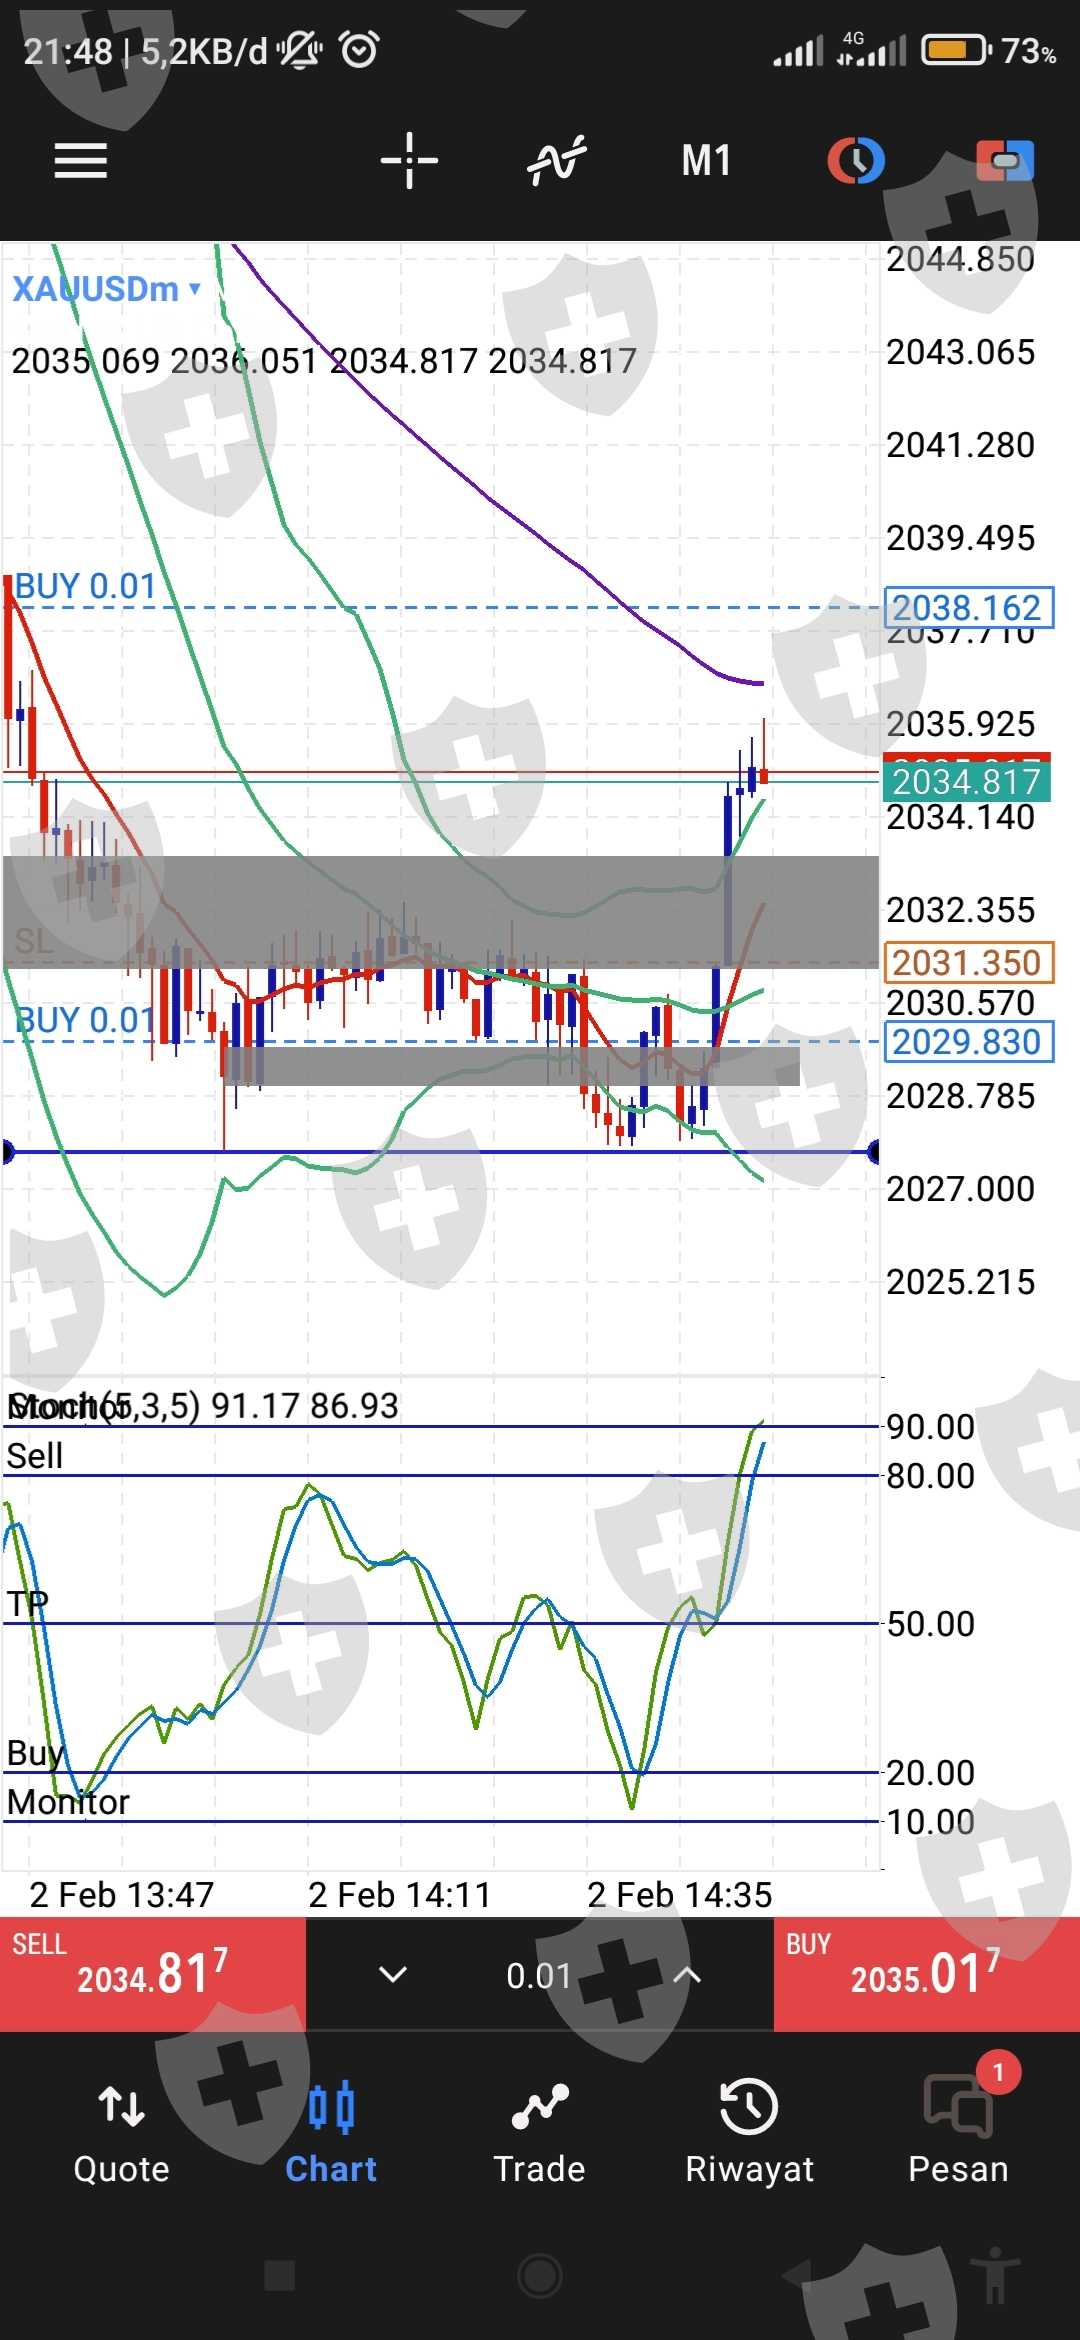Tap the 90.00 stochastic scale label
The height and width of the screenshot is (2340, 1080).
[931, 1427]
